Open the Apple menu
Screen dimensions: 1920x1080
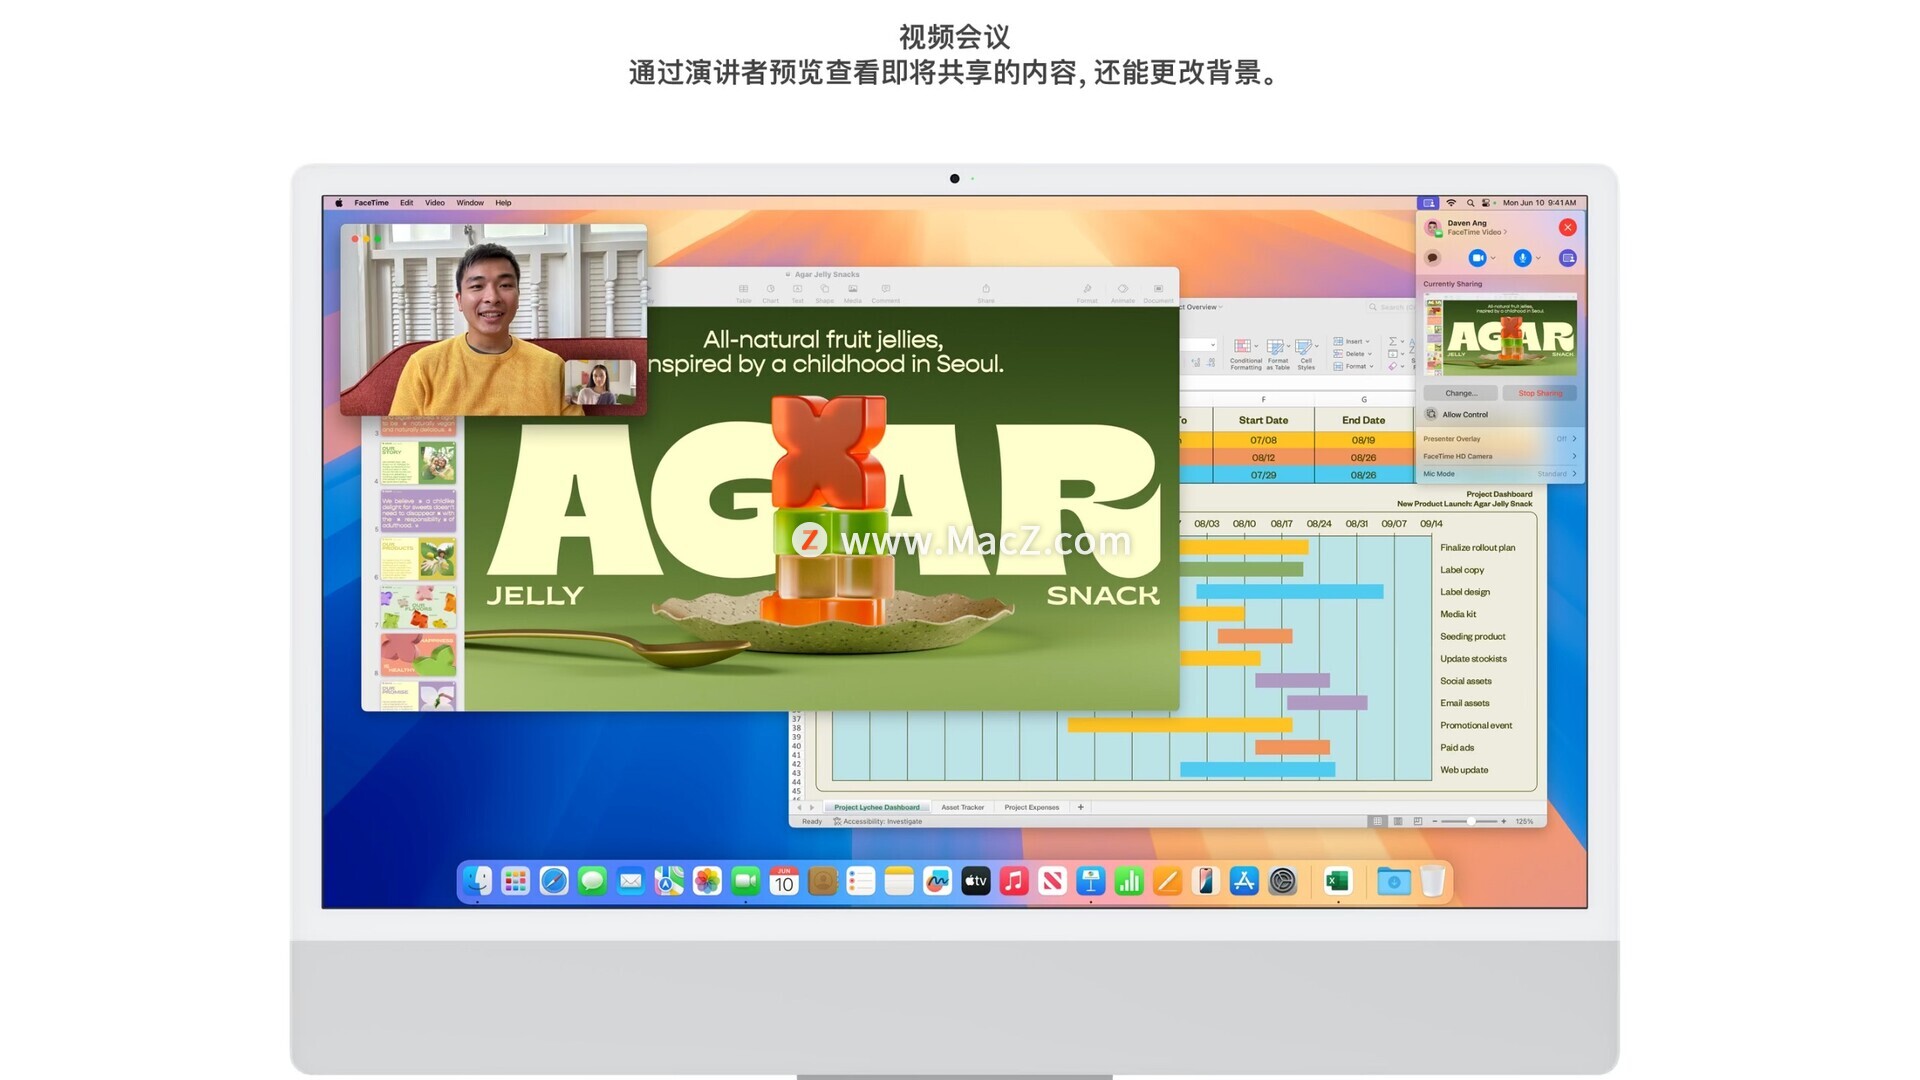[x=338, y=203]
